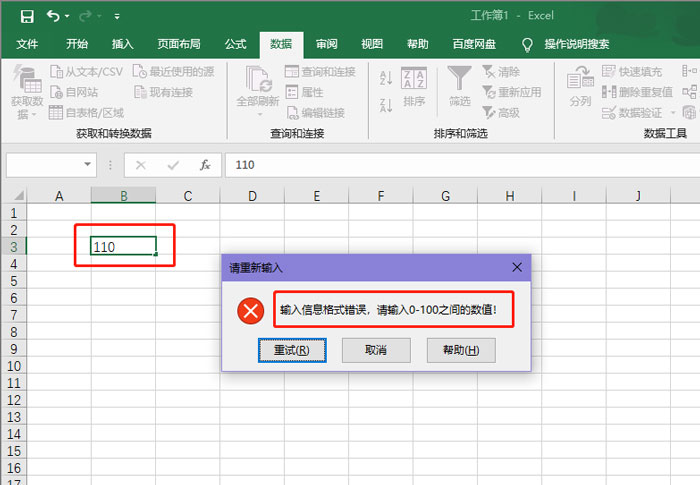Open the 公式 (Formulas) ribbon tab

coord(235,44)
